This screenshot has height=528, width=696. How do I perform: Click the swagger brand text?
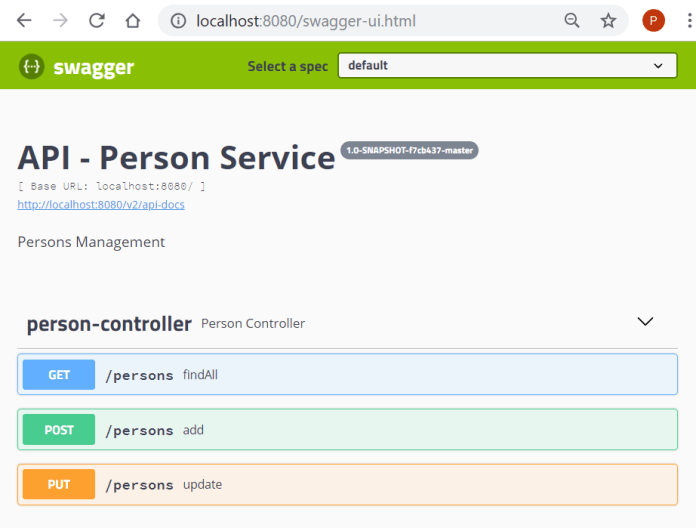click(x=94, y=67)
